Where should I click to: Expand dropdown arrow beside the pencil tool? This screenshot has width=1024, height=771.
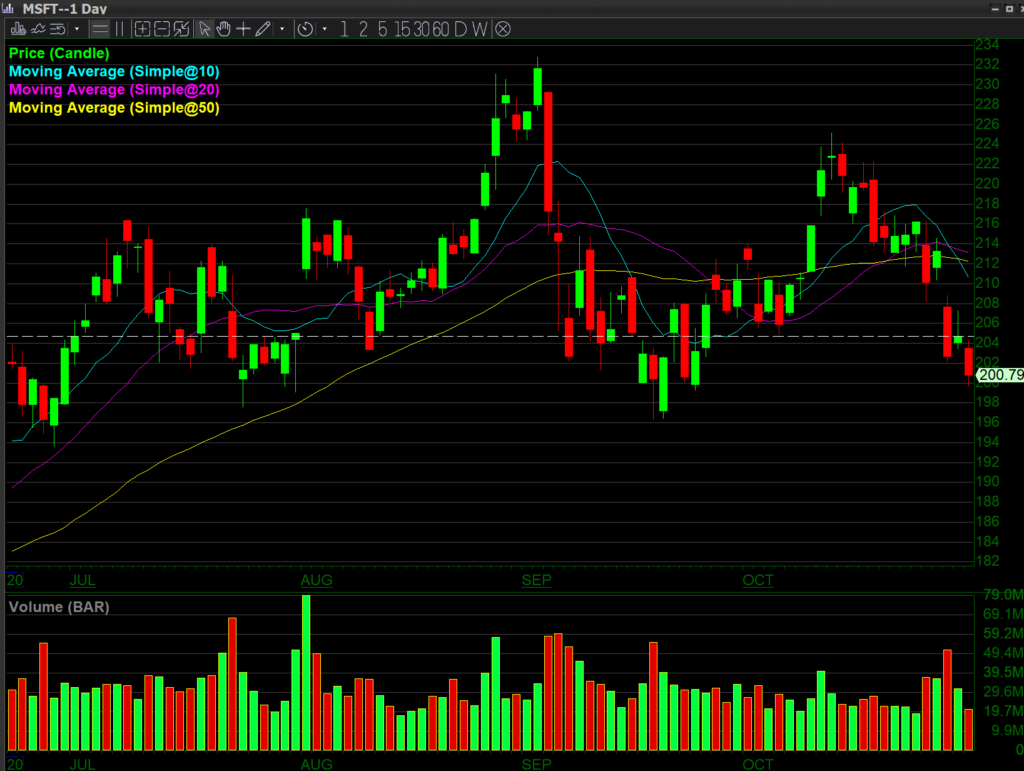point(282,29)
